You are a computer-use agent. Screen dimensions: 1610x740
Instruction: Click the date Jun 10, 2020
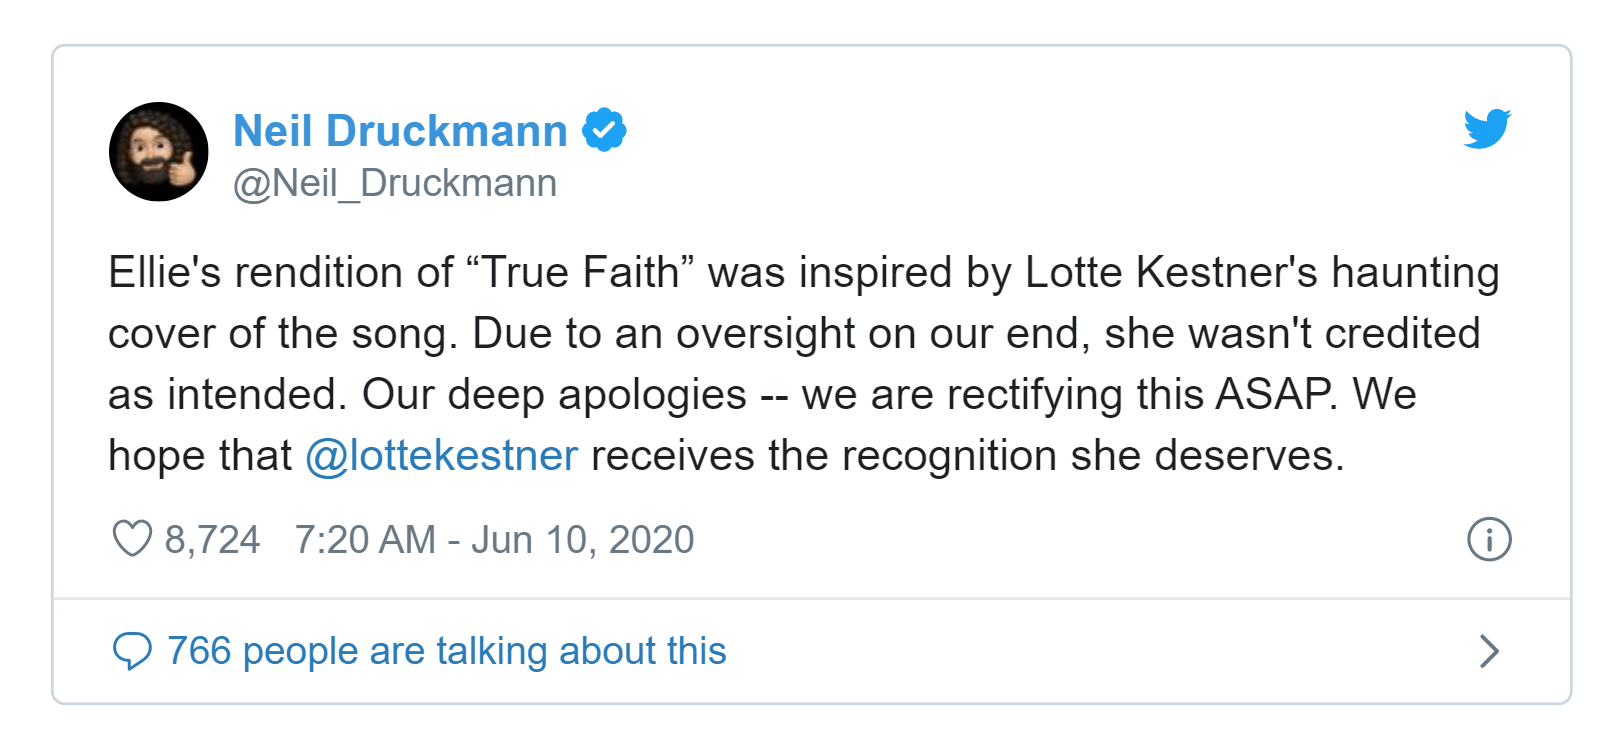coord(582,540)
